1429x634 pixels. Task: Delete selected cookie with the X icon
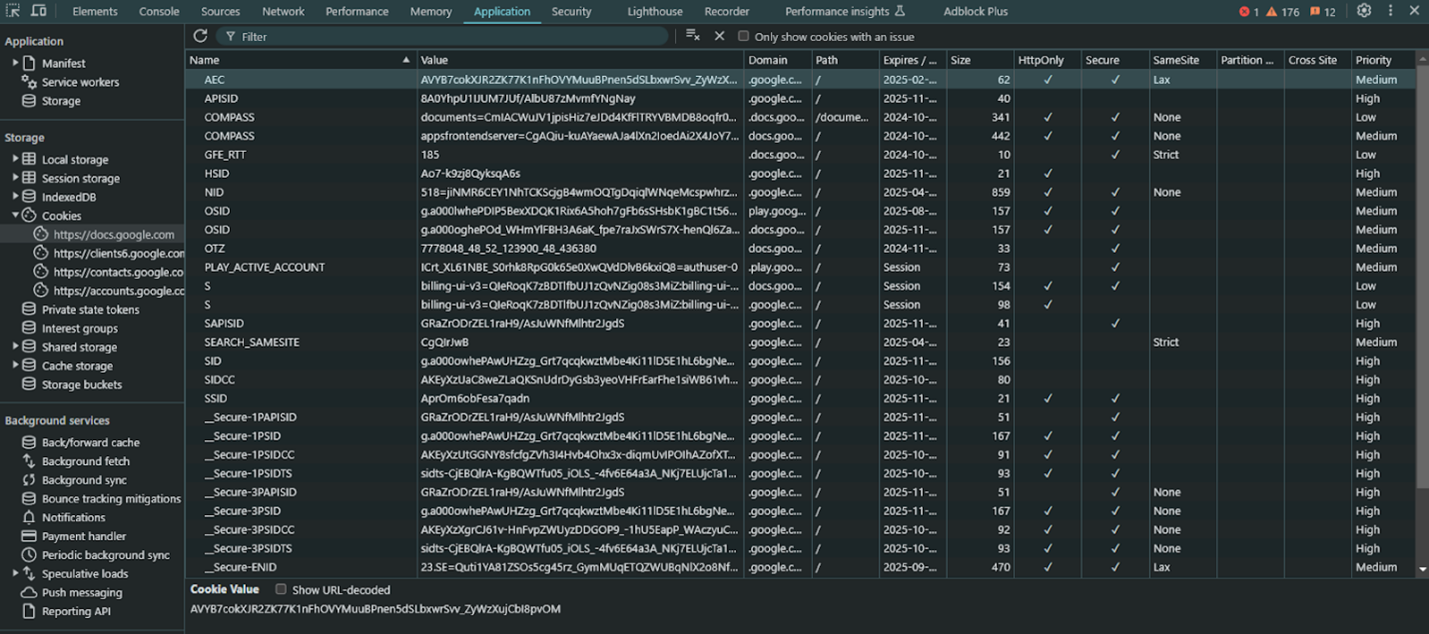[x=719, y=36]
